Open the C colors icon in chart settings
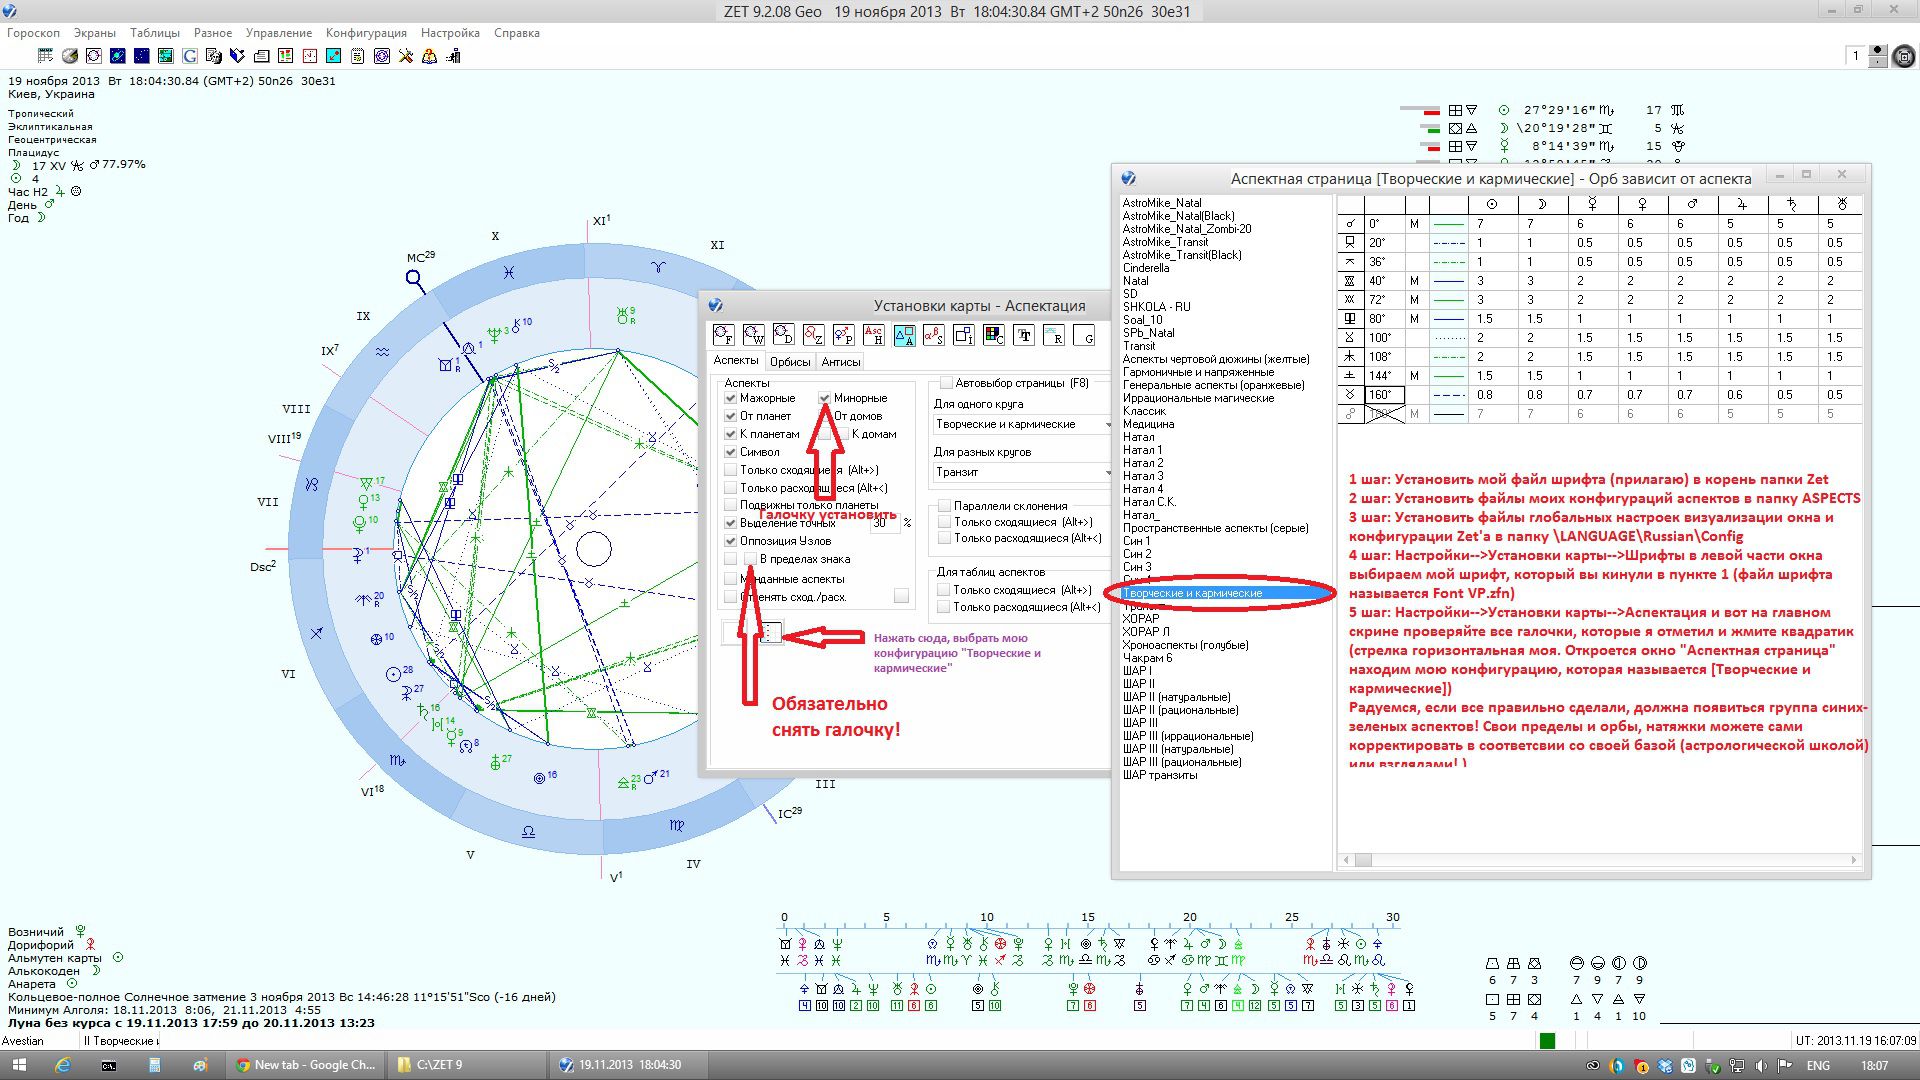Viewport: 1920px width, 1080px height. pos(994,335)
